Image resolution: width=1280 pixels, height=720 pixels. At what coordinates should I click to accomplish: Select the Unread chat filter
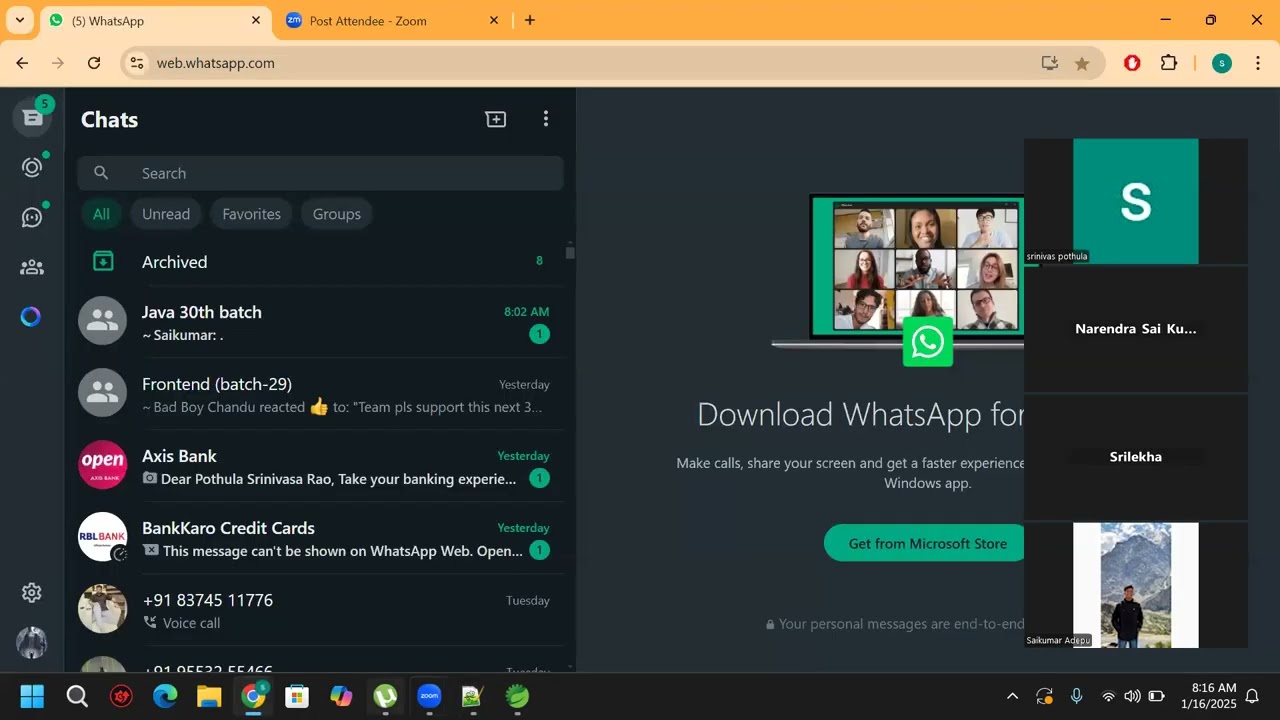point(166,214)
